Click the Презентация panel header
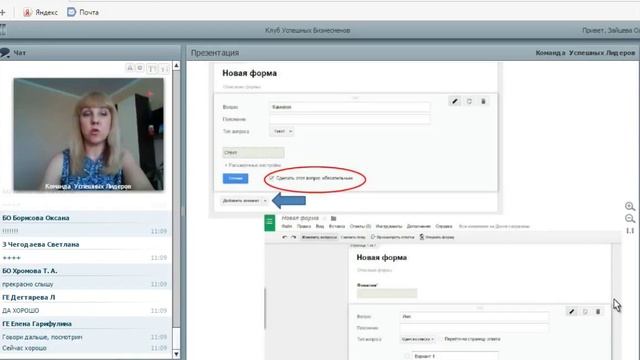Viewport: 640px width, 360px height. [x=215, y=53]
